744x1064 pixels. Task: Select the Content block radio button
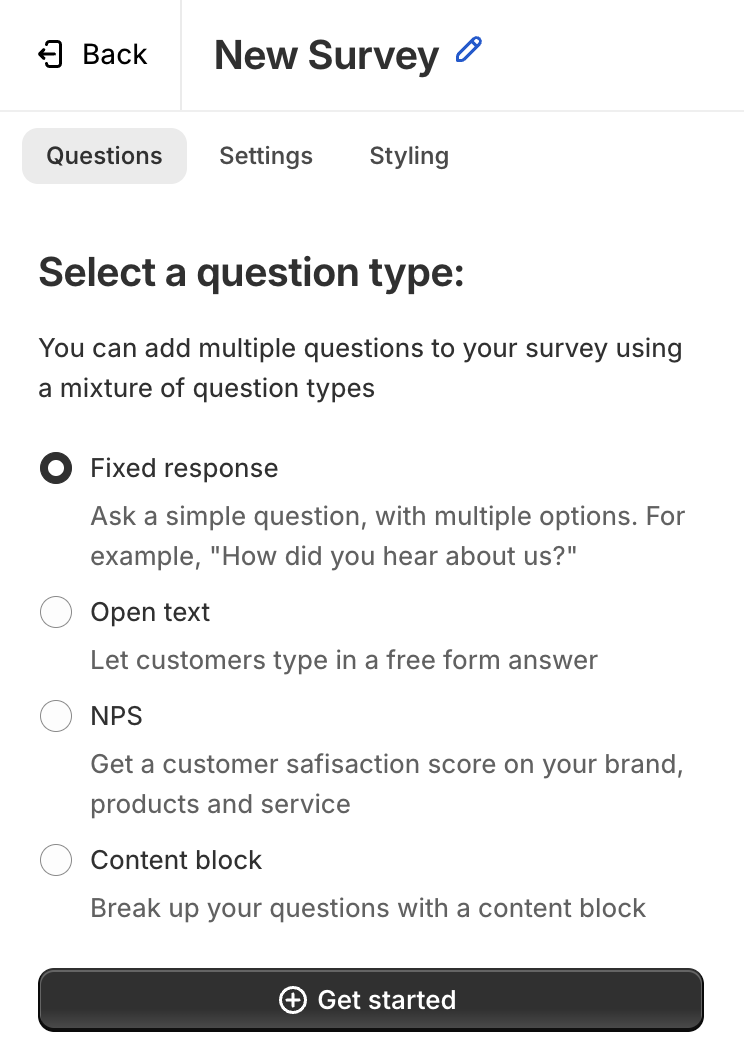(x=56, y=860)
